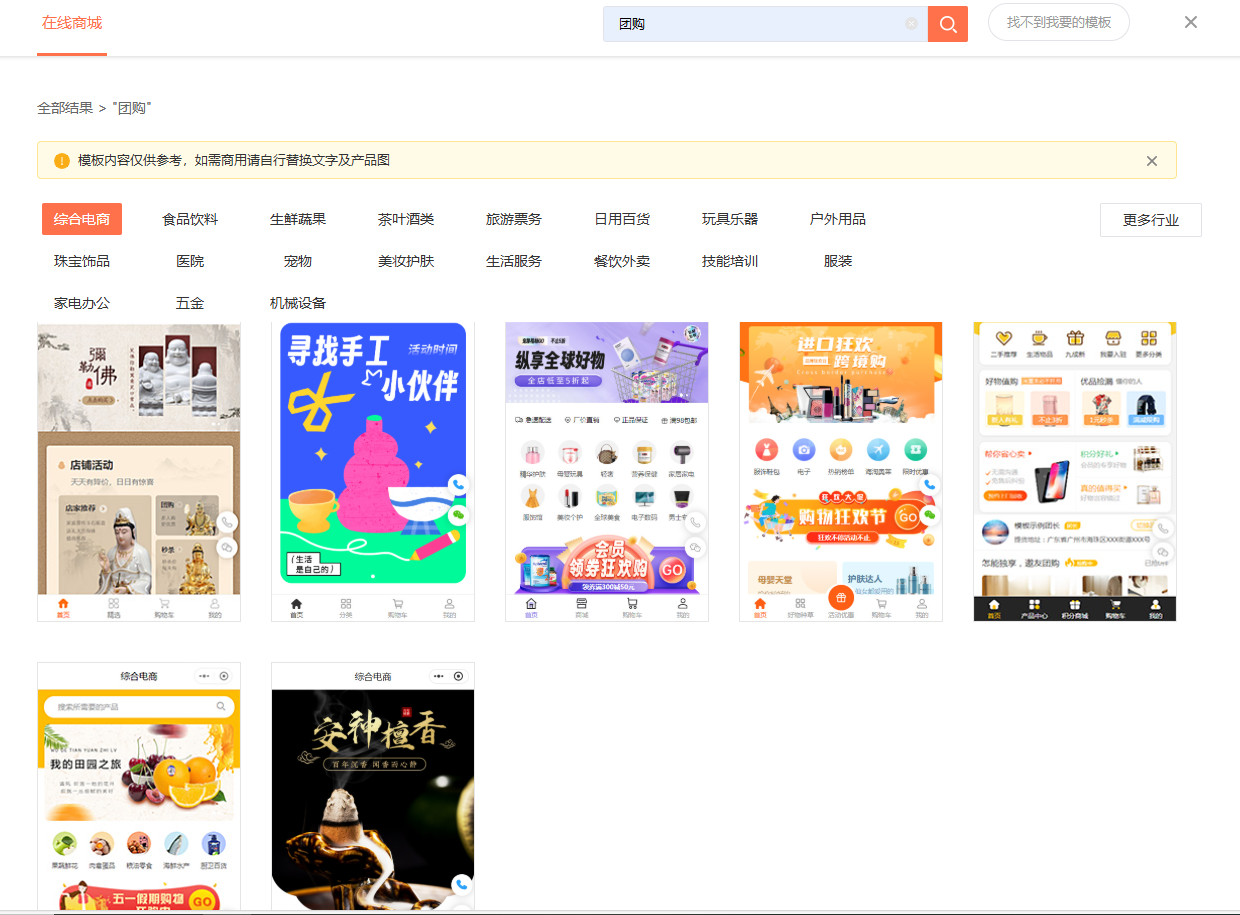Filter by 生活服务 industry
This screenshot has width=1240, height=915.
pyautogui.click(x=514, y=261)
